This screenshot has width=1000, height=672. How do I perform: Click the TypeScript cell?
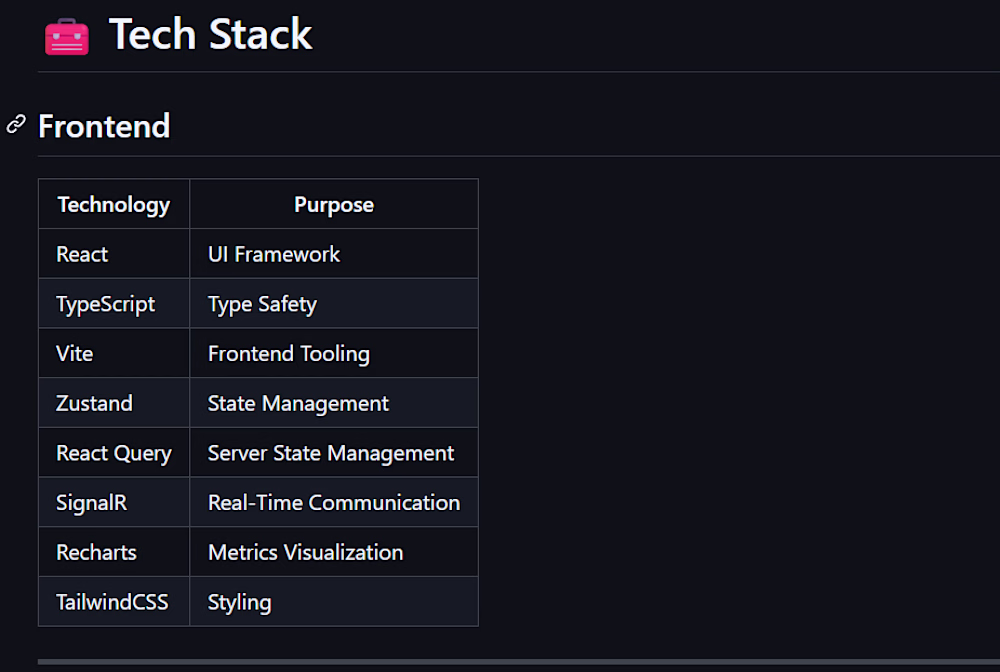point(114,303)
